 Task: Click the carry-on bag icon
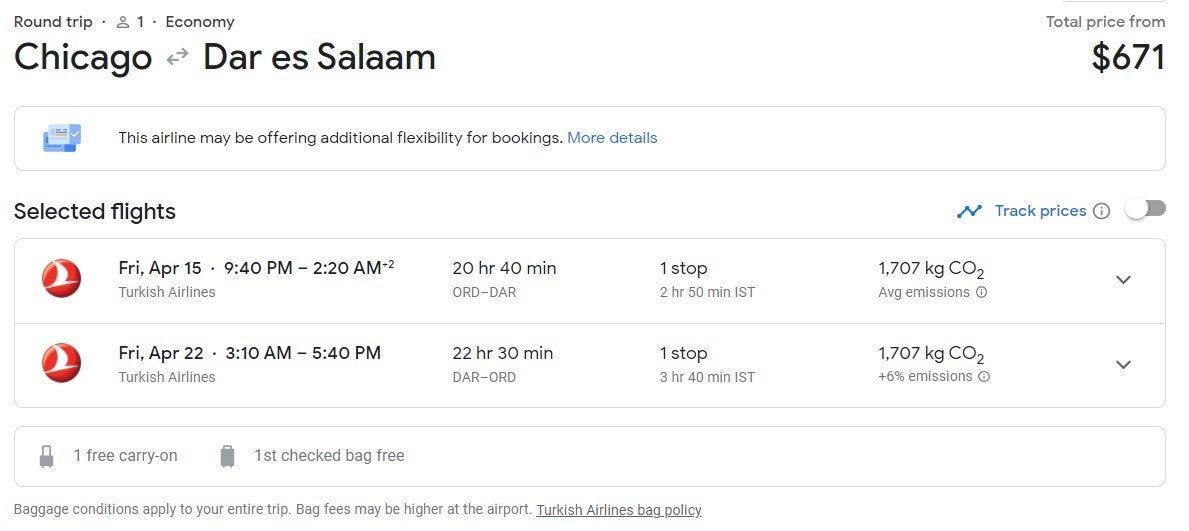(x=46, y=456)
